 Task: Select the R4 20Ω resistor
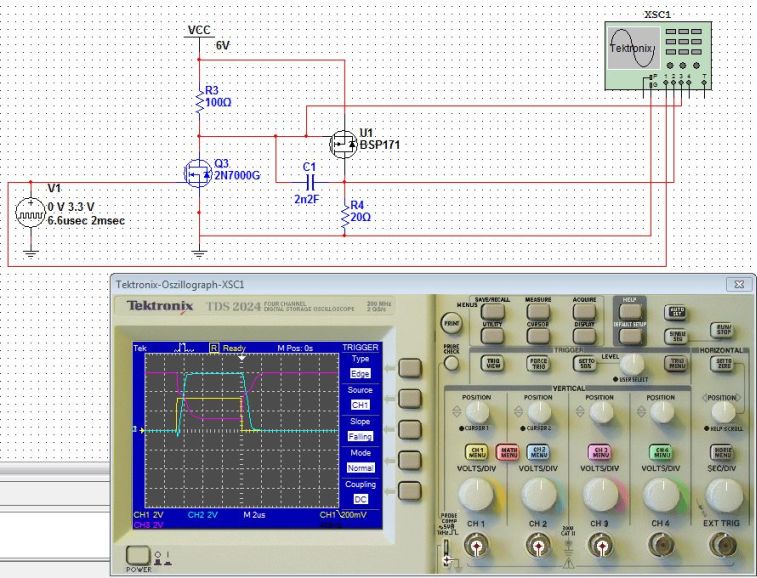point(345,215)
